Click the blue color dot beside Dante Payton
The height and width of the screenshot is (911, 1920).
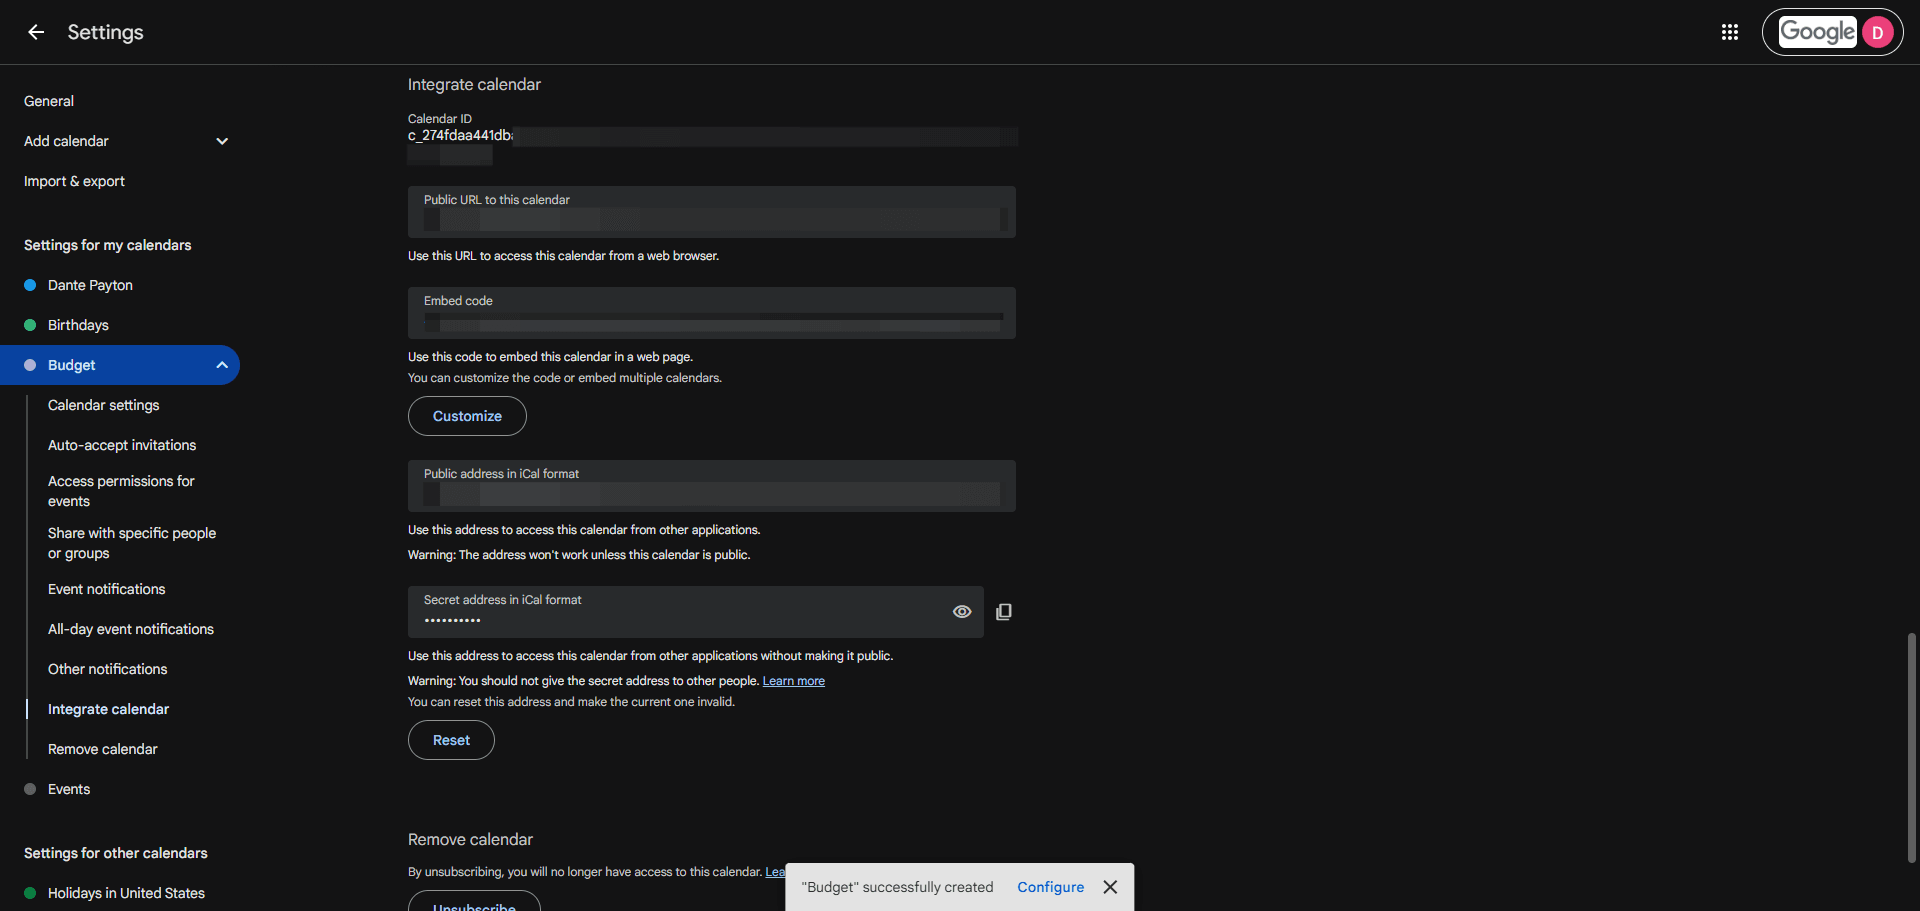click(30, 285)
